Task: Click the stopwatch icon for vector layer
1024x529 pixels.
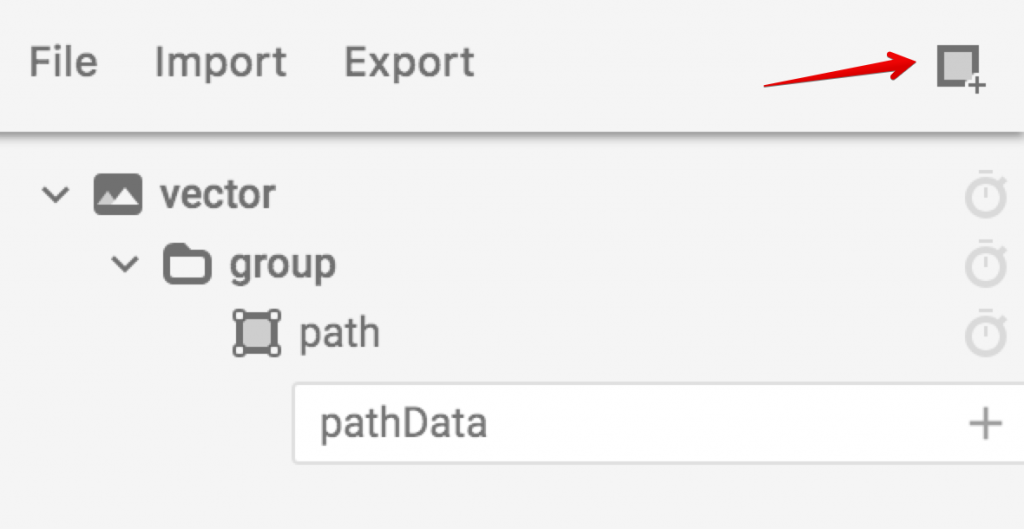Action: (985, 195)
